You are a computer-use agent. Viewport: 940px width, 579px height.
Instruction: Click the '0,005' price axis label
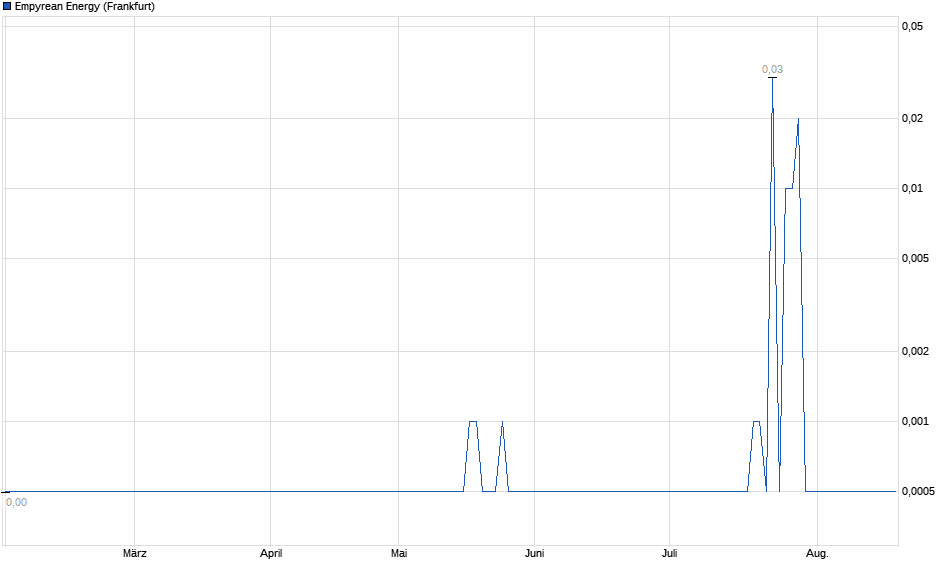coord(915,258)
